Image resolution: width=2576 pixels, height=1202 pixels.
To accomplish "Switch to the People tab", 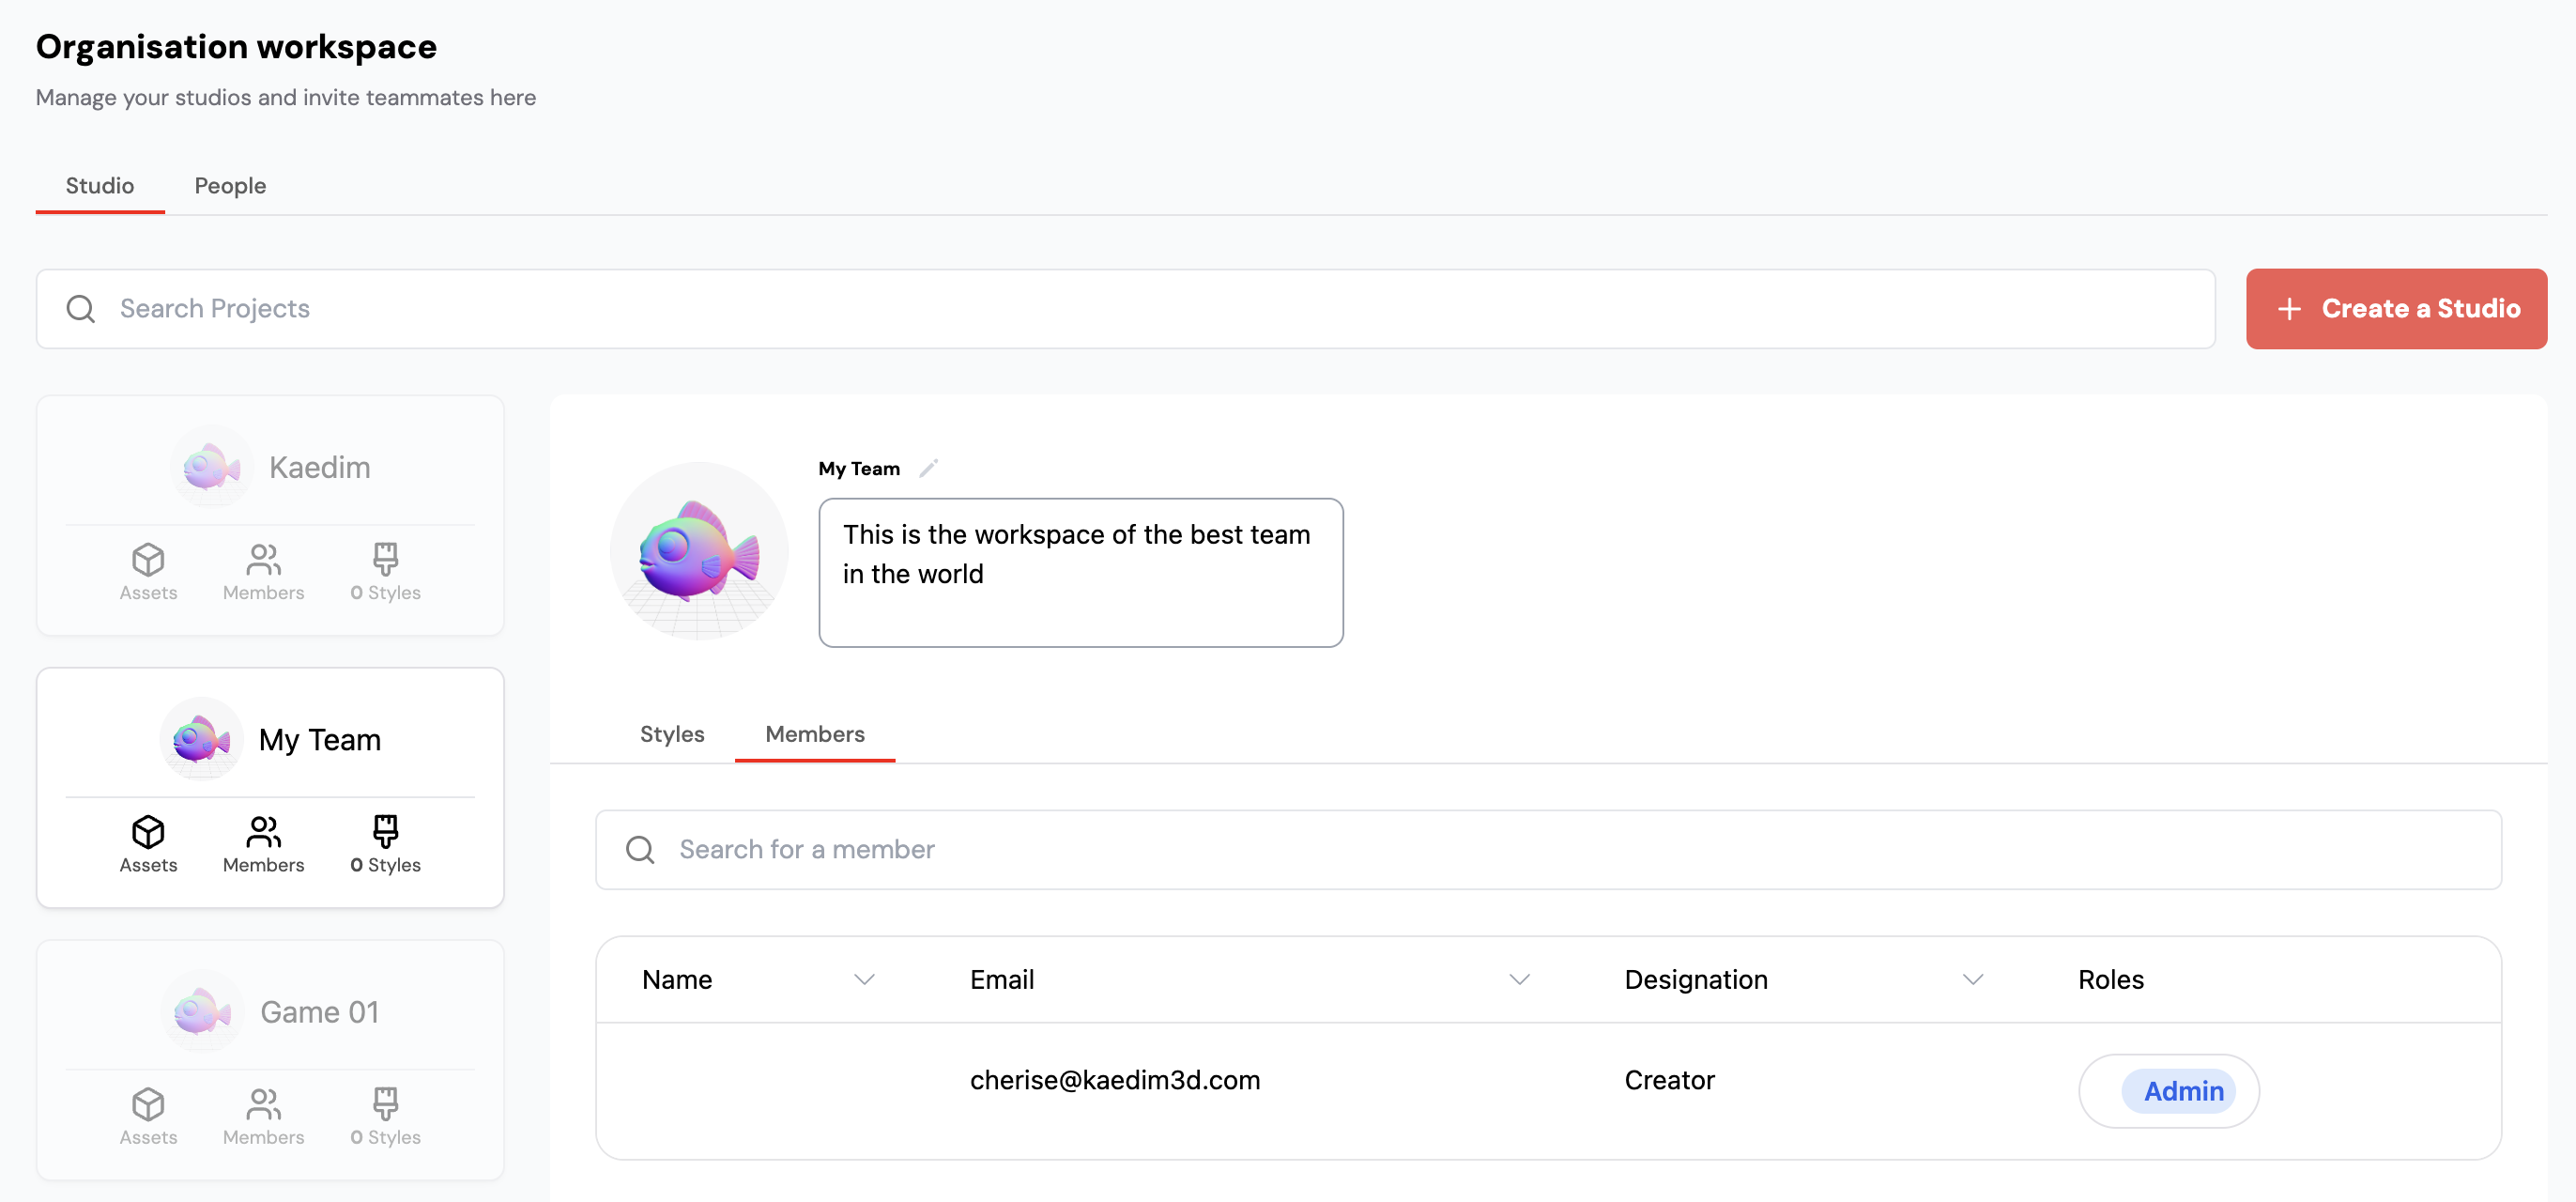I will tap(230, 186).
